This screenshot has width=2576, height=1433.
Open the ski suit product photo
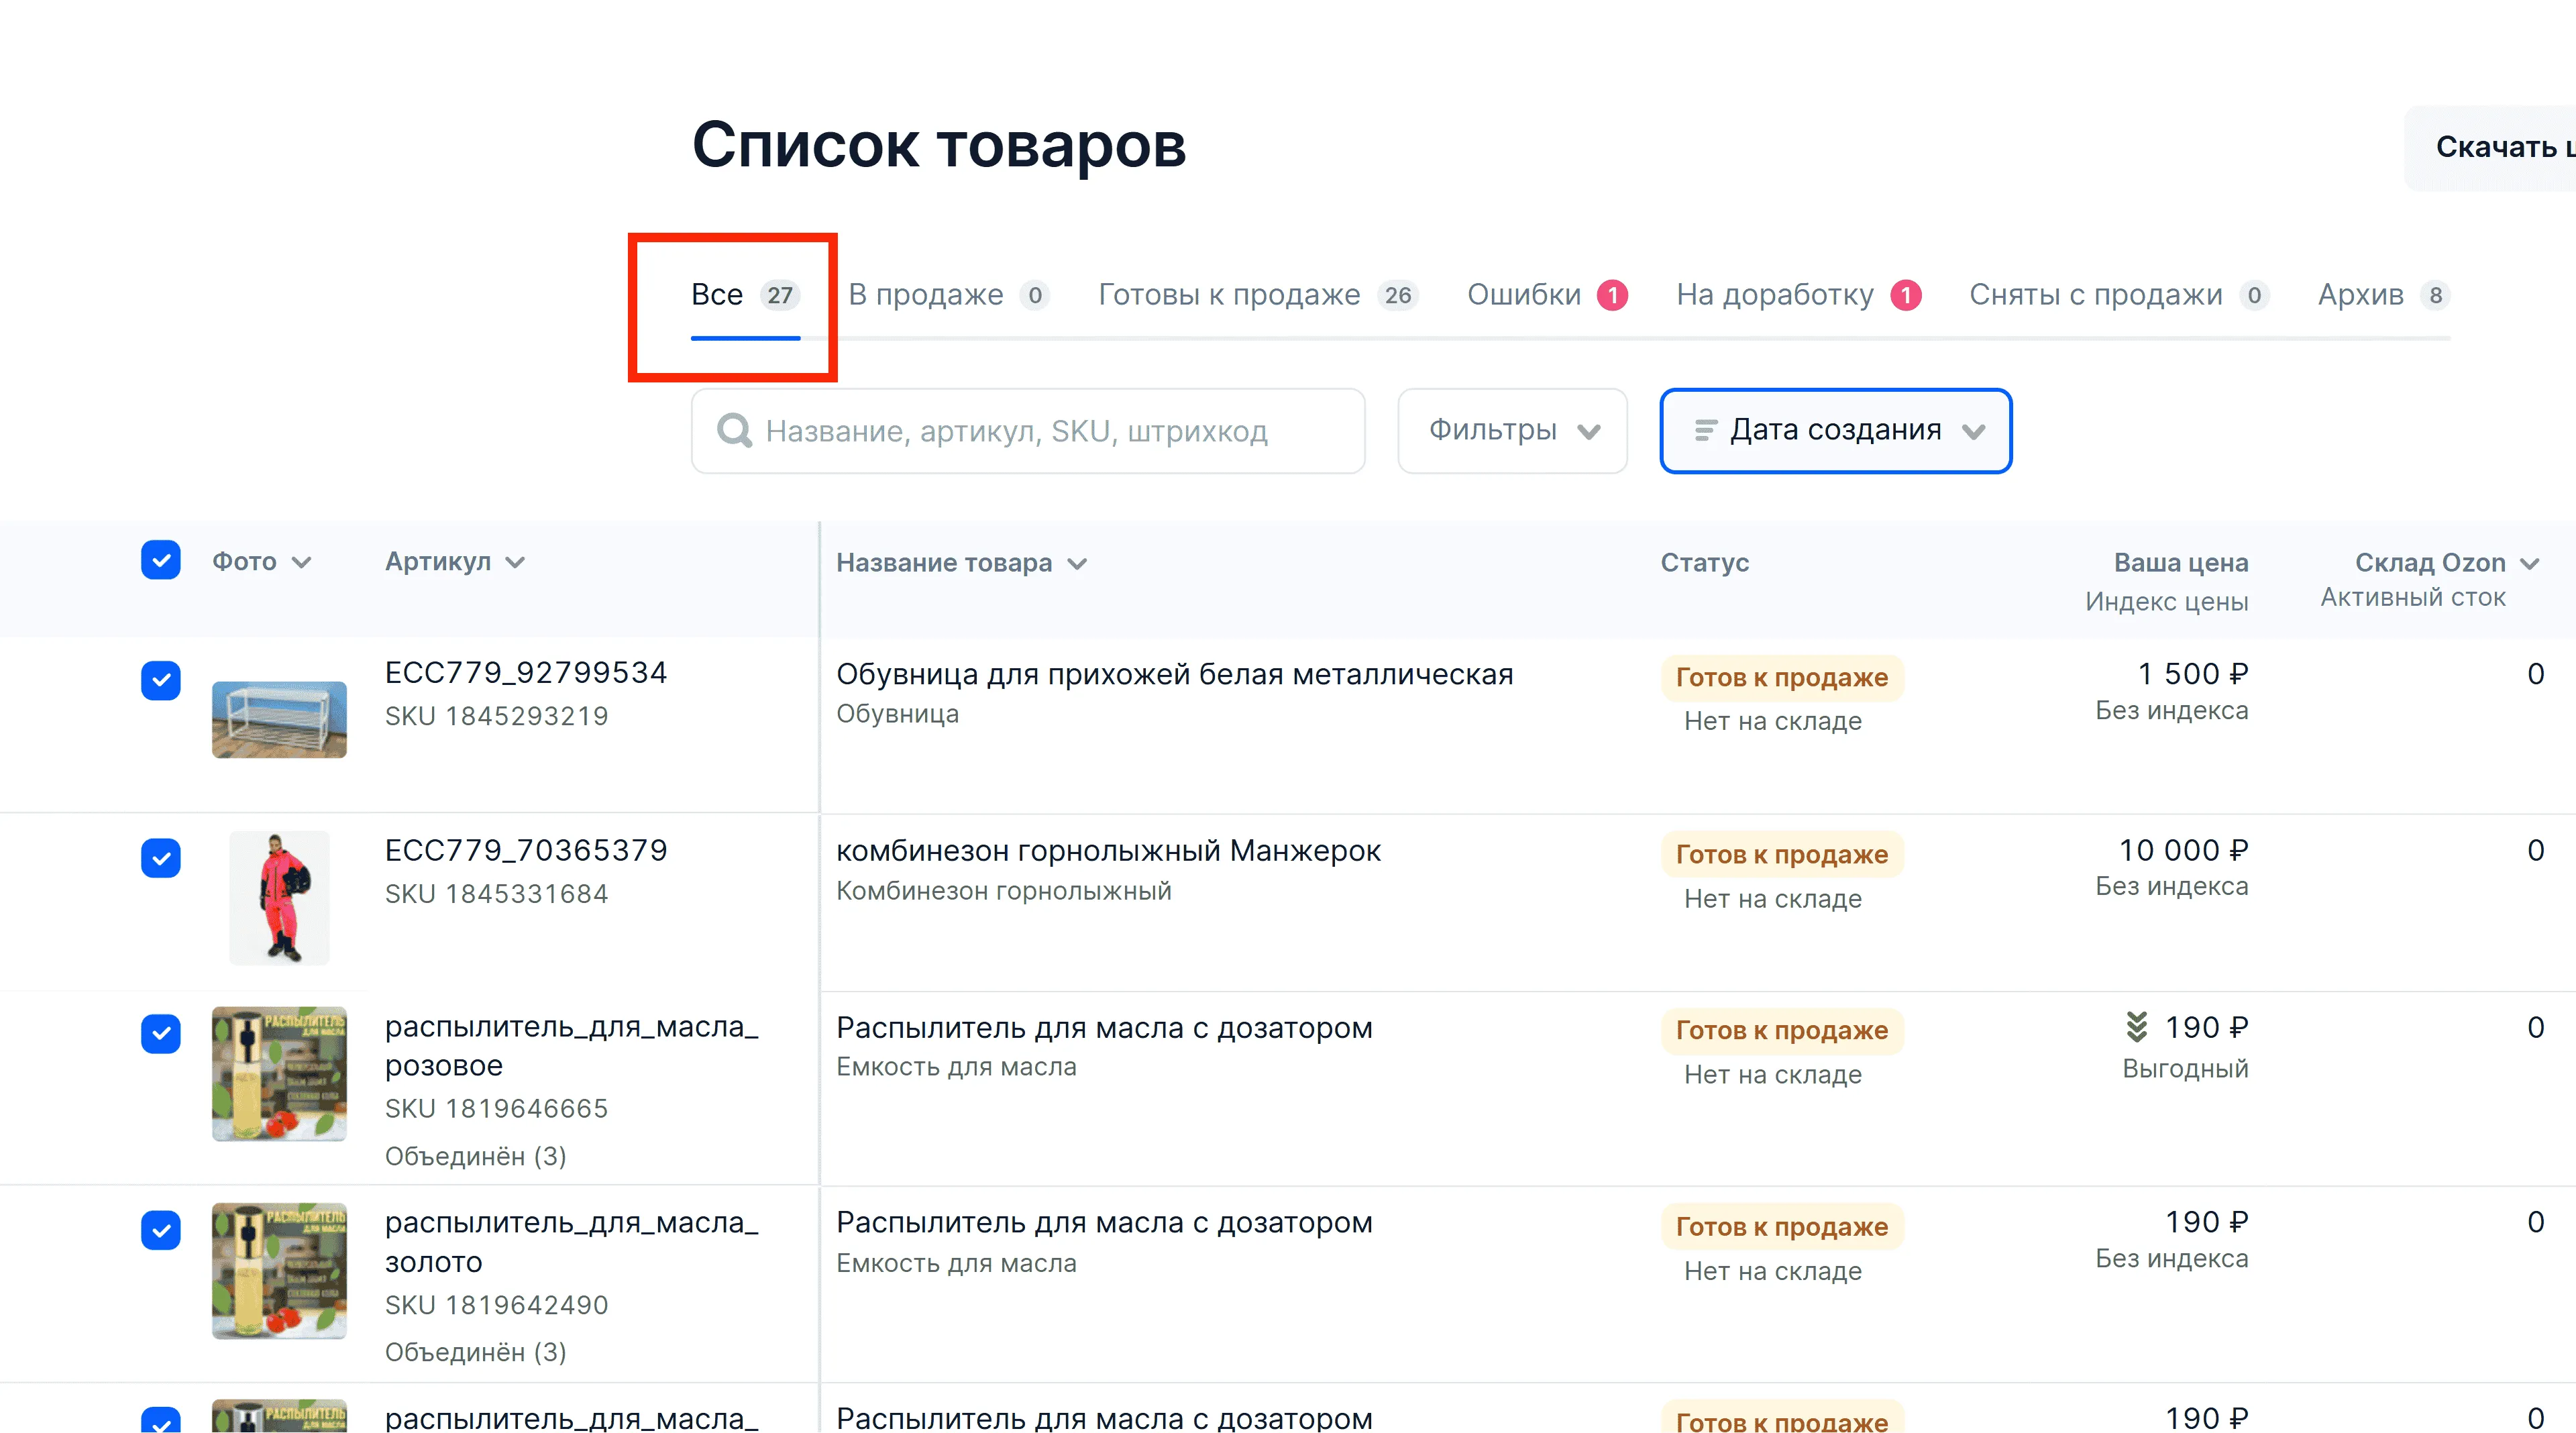pos(279,897)
